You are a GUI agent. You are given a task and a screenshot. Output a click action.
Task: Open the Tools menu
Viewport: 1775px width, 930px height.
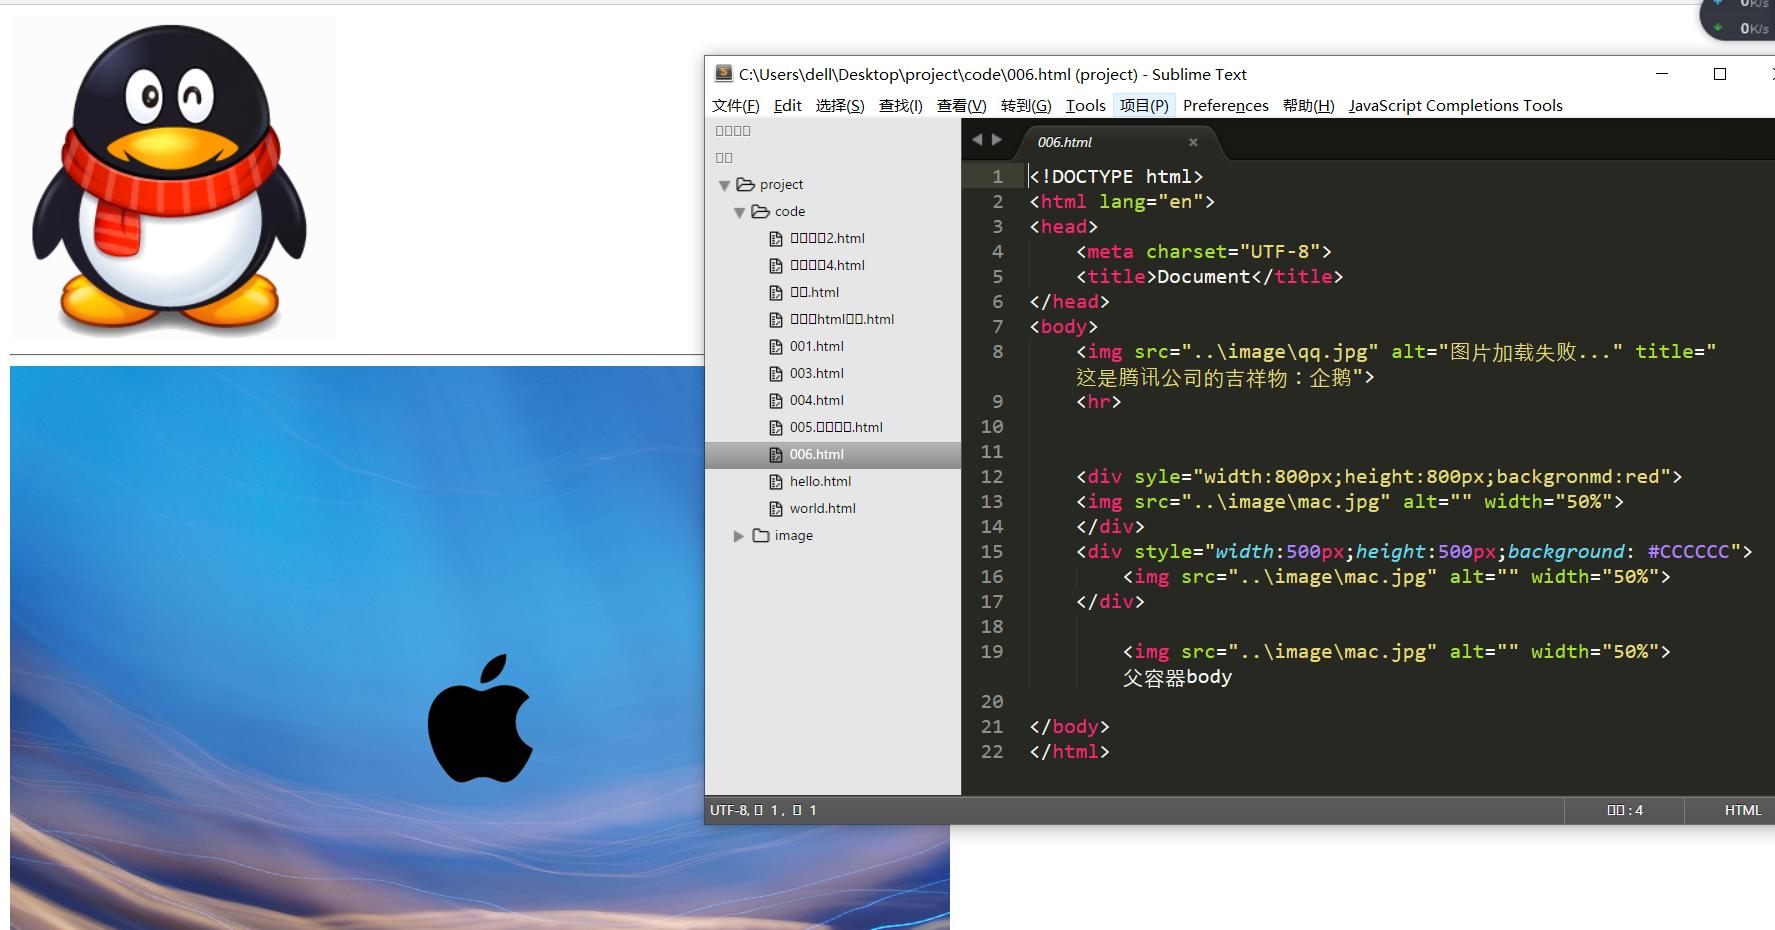tap(1085, 105)
